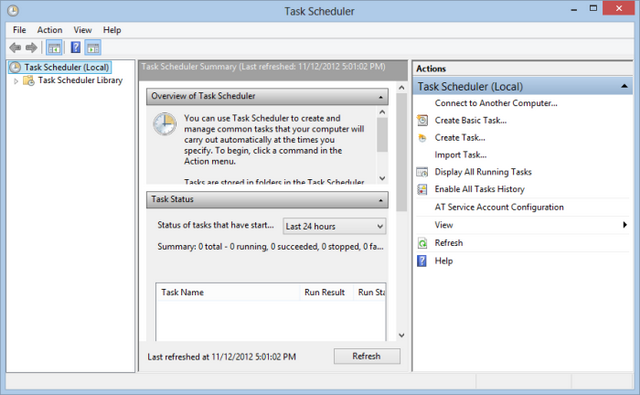Collapse the Overview of Task Scheduler section

pyautogui.click(x=381, y=97)
